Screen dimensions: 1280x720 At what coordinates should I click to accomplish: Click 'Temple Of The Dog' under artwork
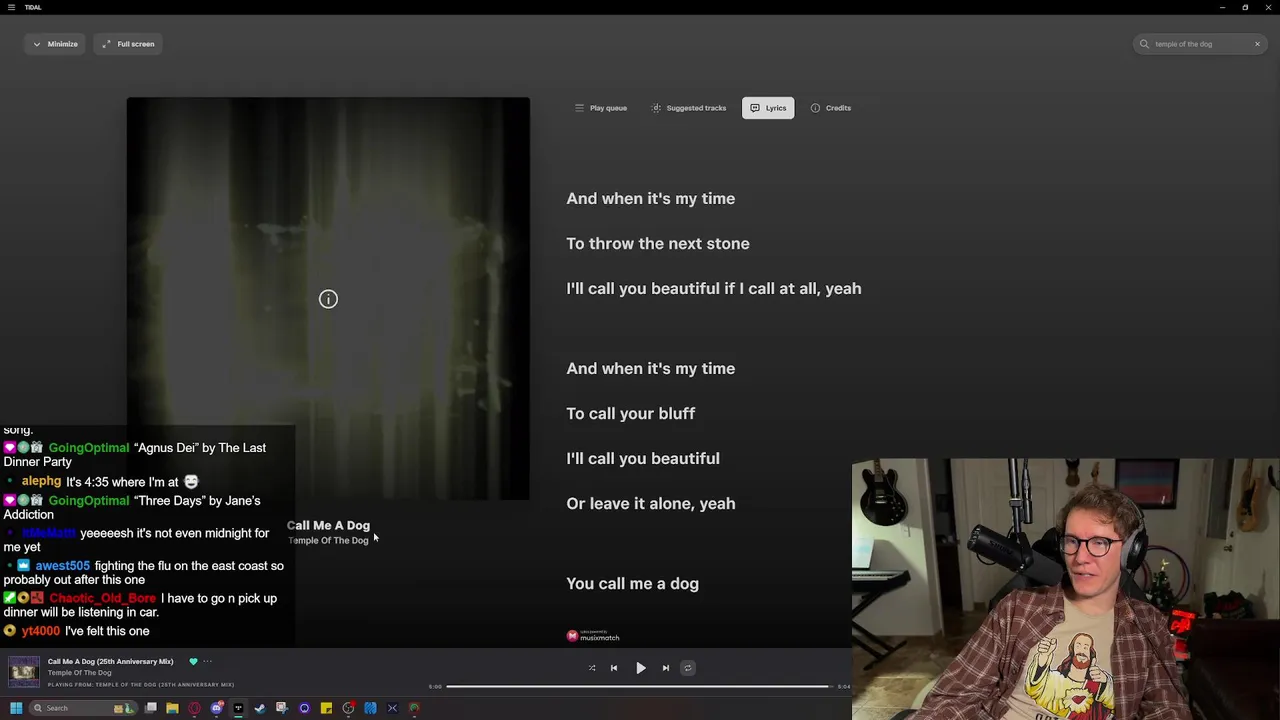pos(328,541)
